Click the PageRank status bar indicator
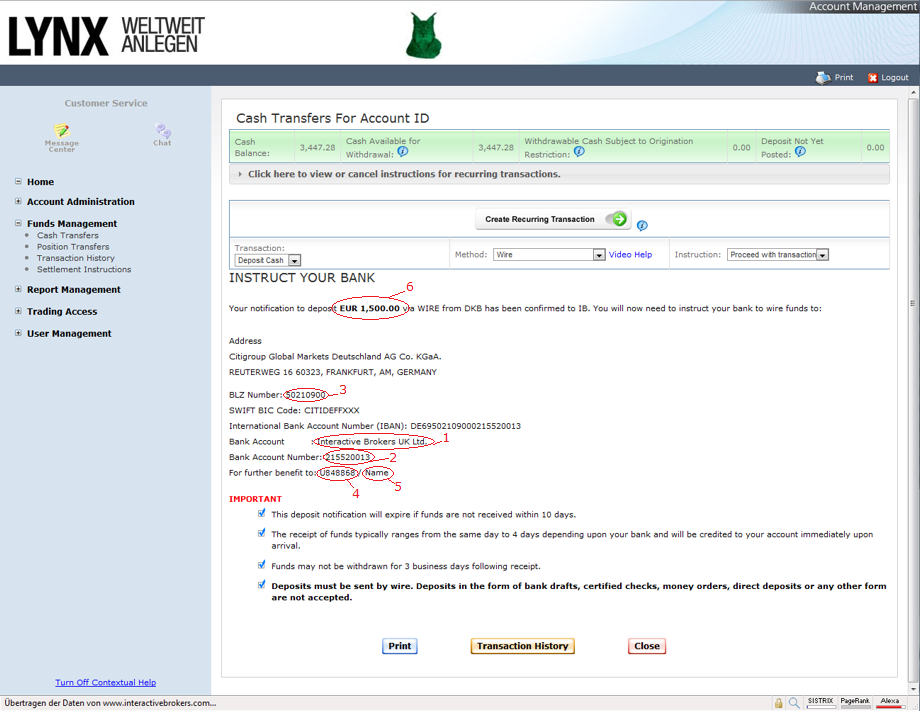Viewport: 920px width, 711px height. (x=855, y=702)
